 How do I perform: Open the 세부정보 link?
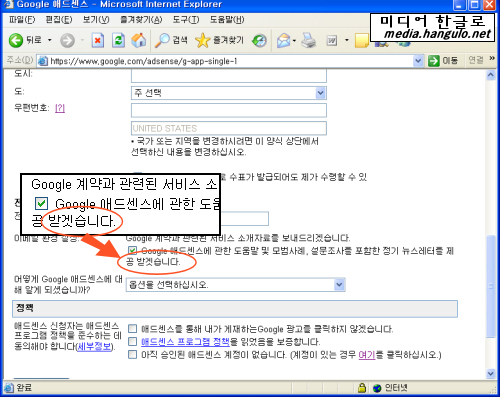coord(95,347)
